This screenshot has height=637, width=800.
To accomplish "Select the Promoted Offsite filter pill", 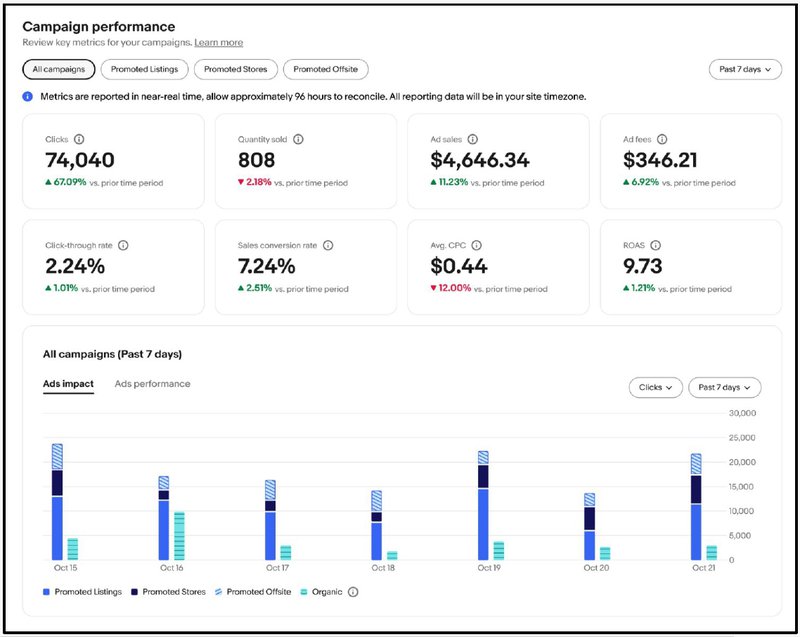I will (326, 69).
